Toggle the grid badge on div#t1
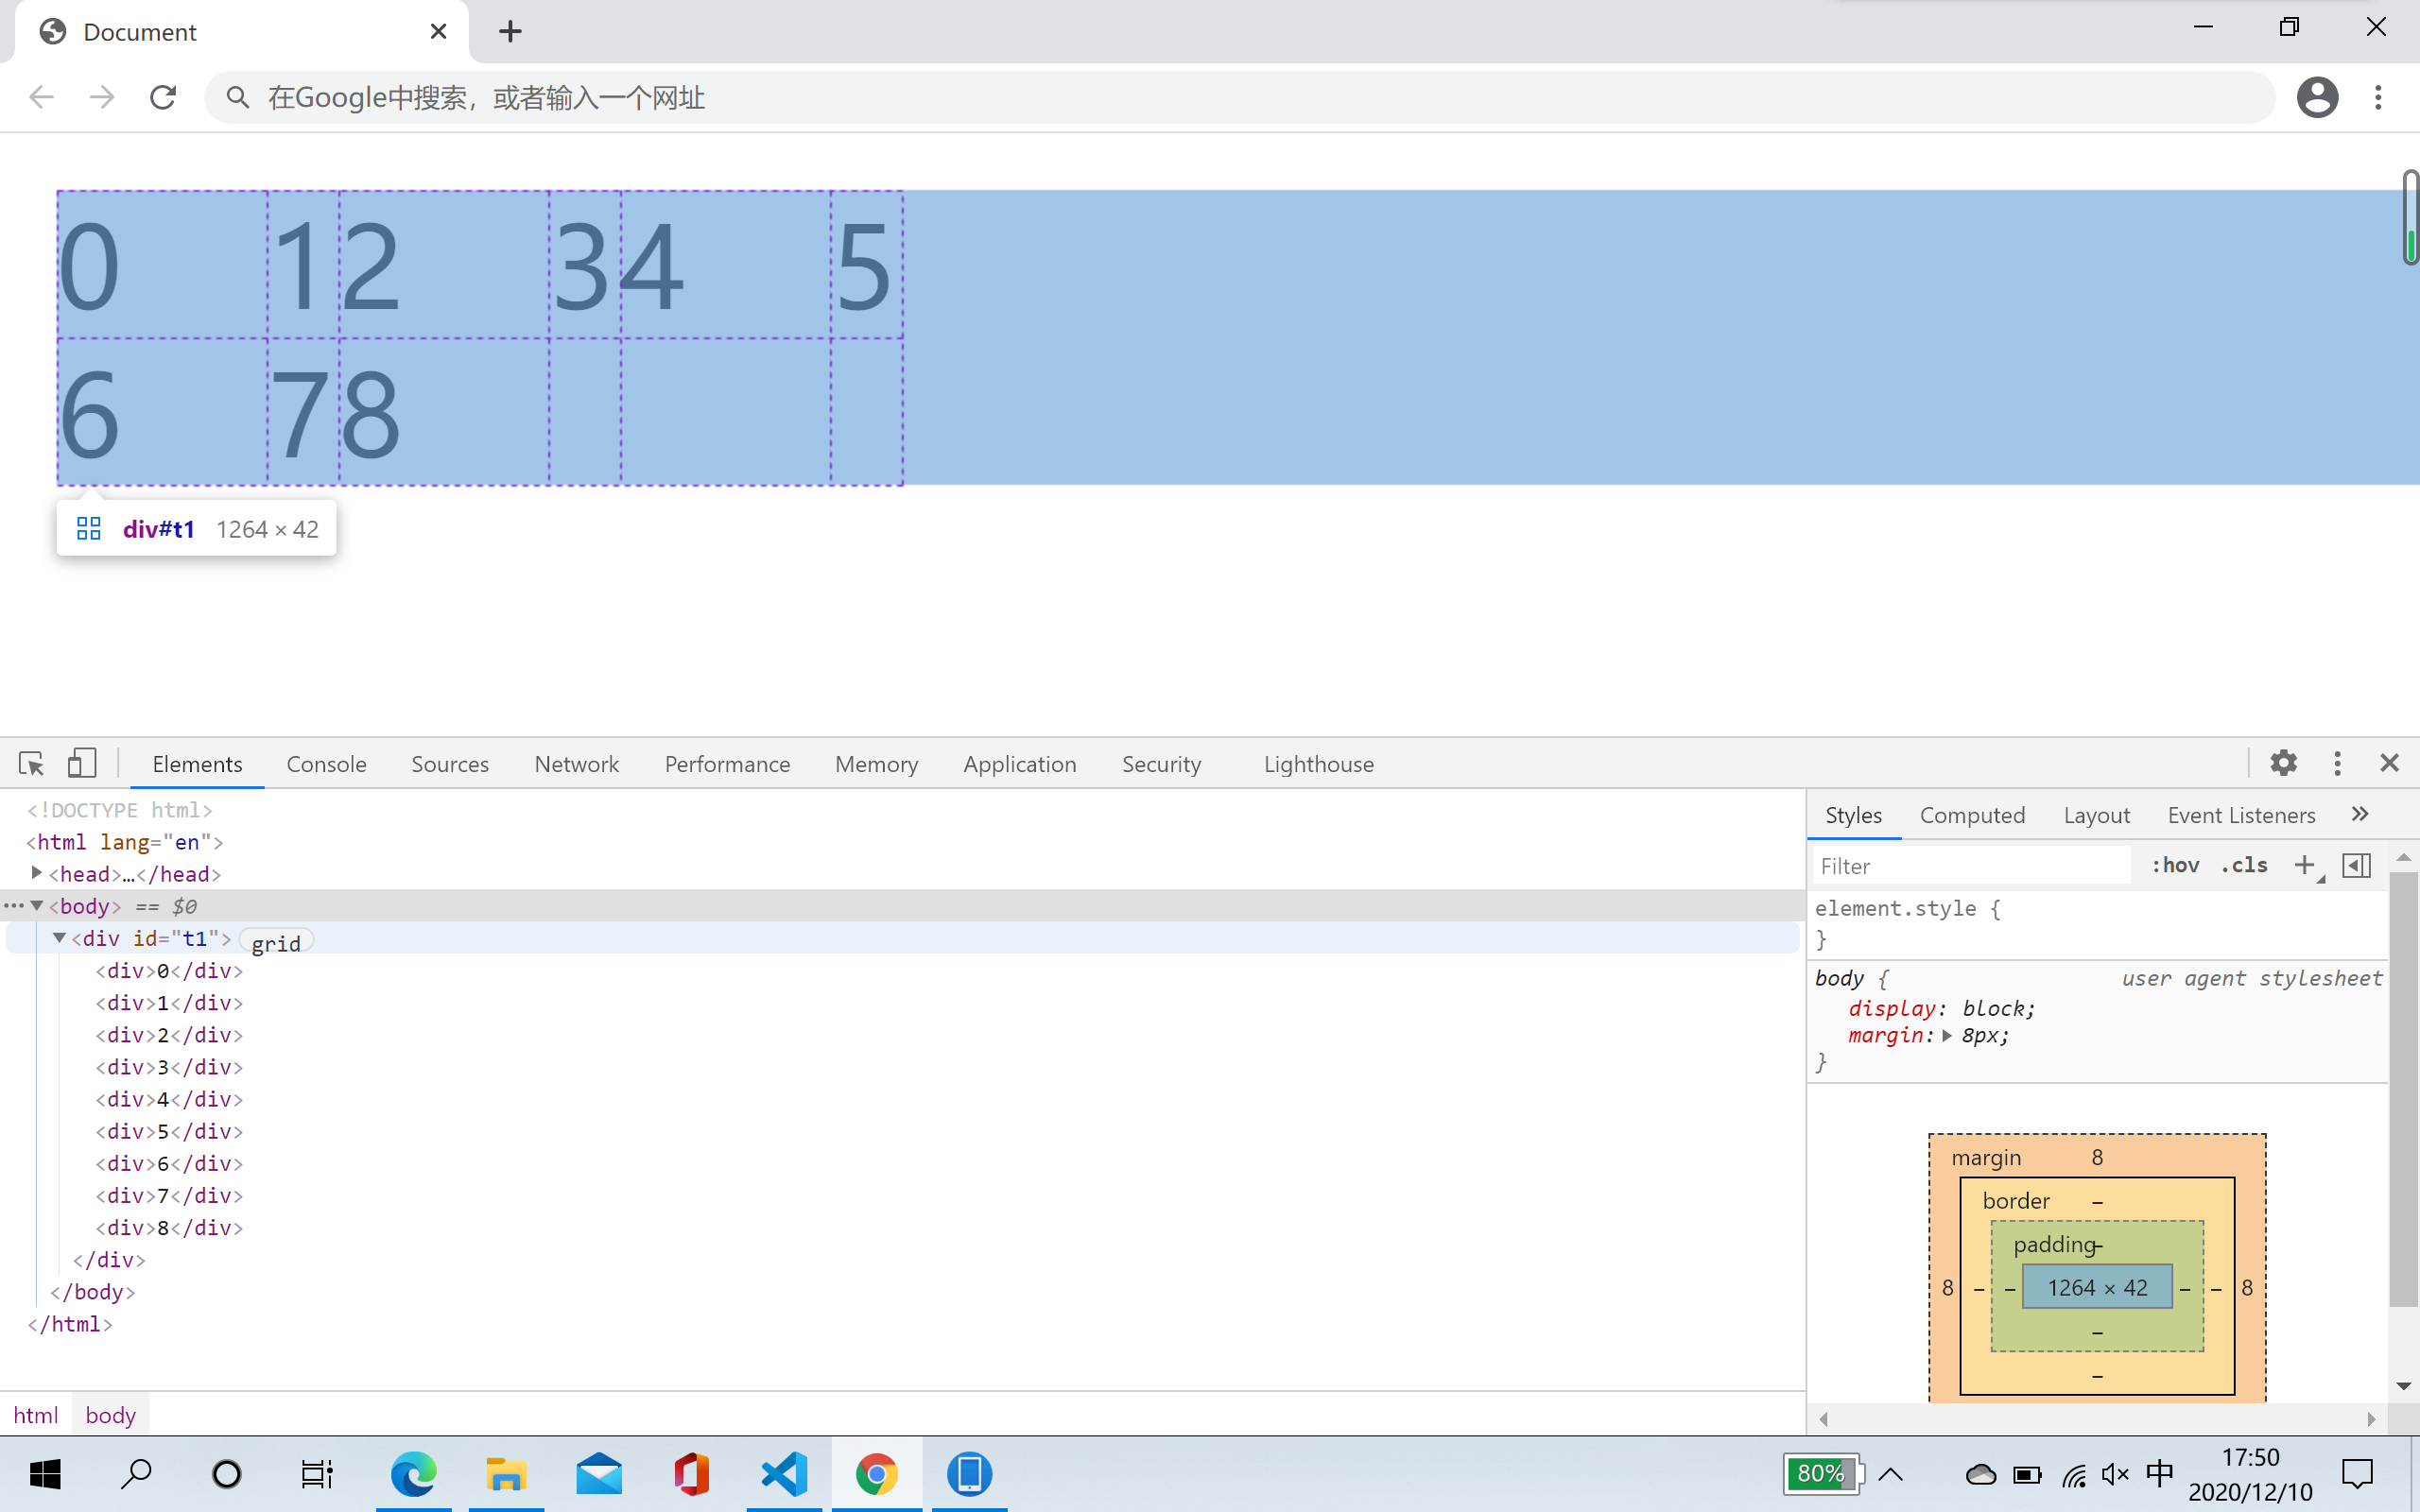This screenshot has height=1512, width=2420. (x=276, y=942)
